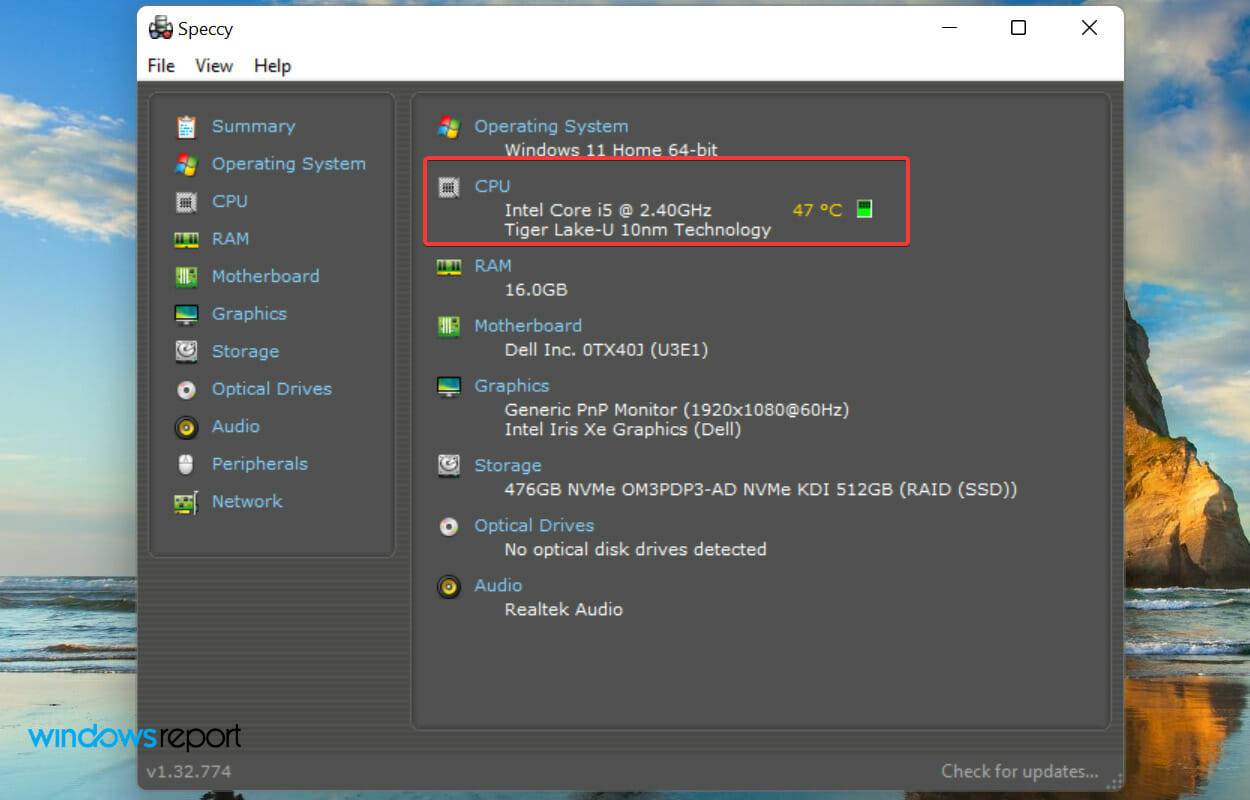Viewport: 1250px width, 800px height.
Task: Click the Realtek Audio entry
Action: pos(563,609)
